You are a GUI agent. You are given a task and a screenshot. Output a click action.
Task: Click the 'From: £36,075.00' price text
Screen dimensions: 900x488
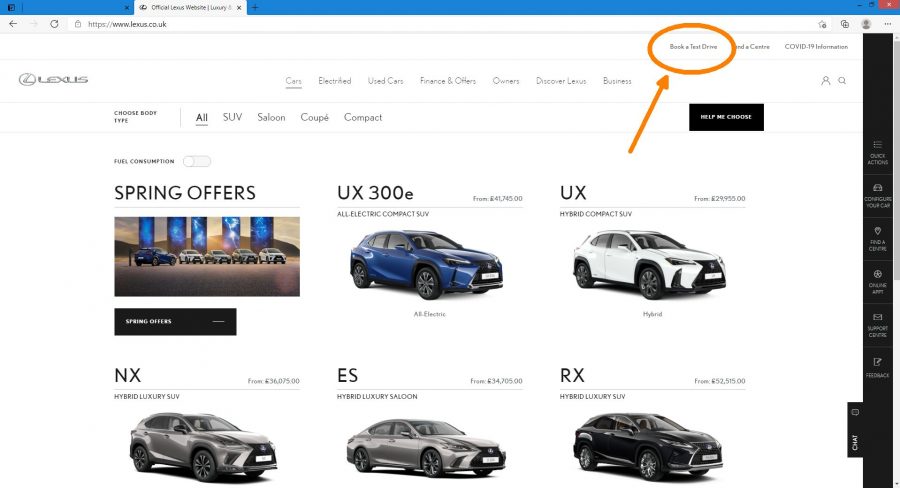[x=274, y=381]
